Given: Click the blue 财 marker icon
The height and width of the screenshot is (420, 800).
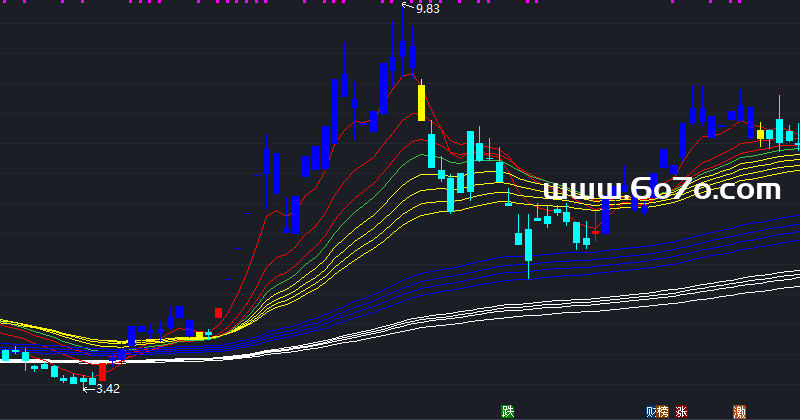Looking at the screenshot, I should (652, 411).
